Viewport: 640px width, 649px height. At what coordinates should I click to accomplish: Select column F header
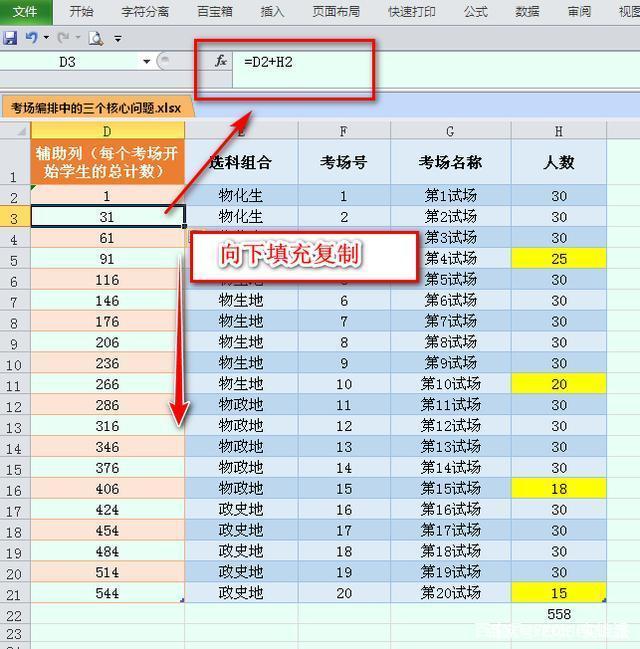(x=344, y=131)
